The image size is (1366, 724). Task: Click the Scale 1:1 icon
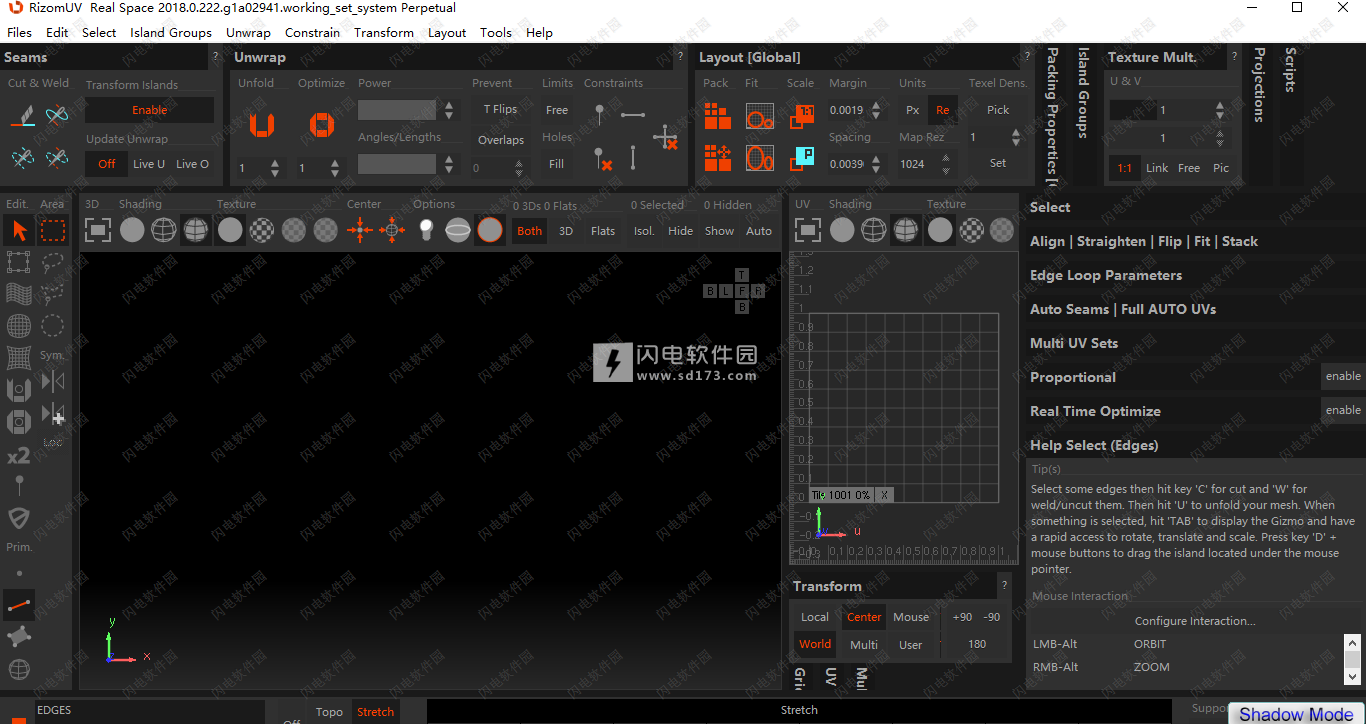801,117
